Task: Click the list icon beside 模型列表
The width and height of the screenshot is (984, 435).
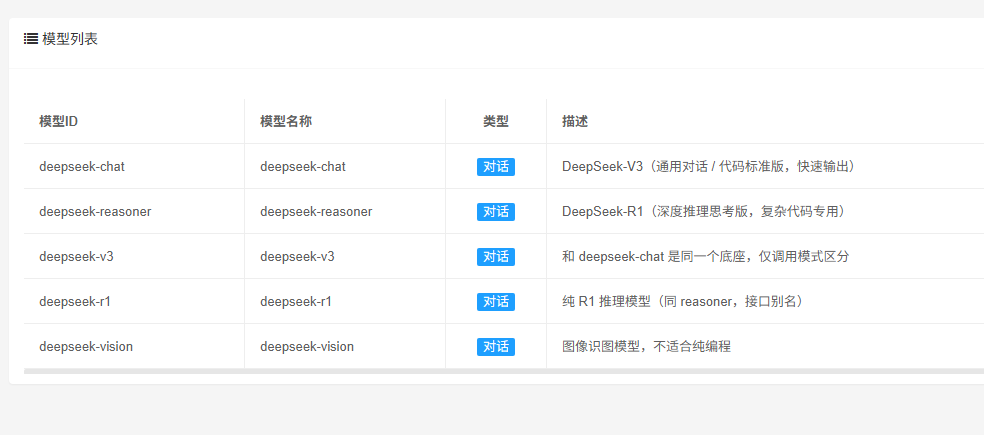Action: [31, 39]
